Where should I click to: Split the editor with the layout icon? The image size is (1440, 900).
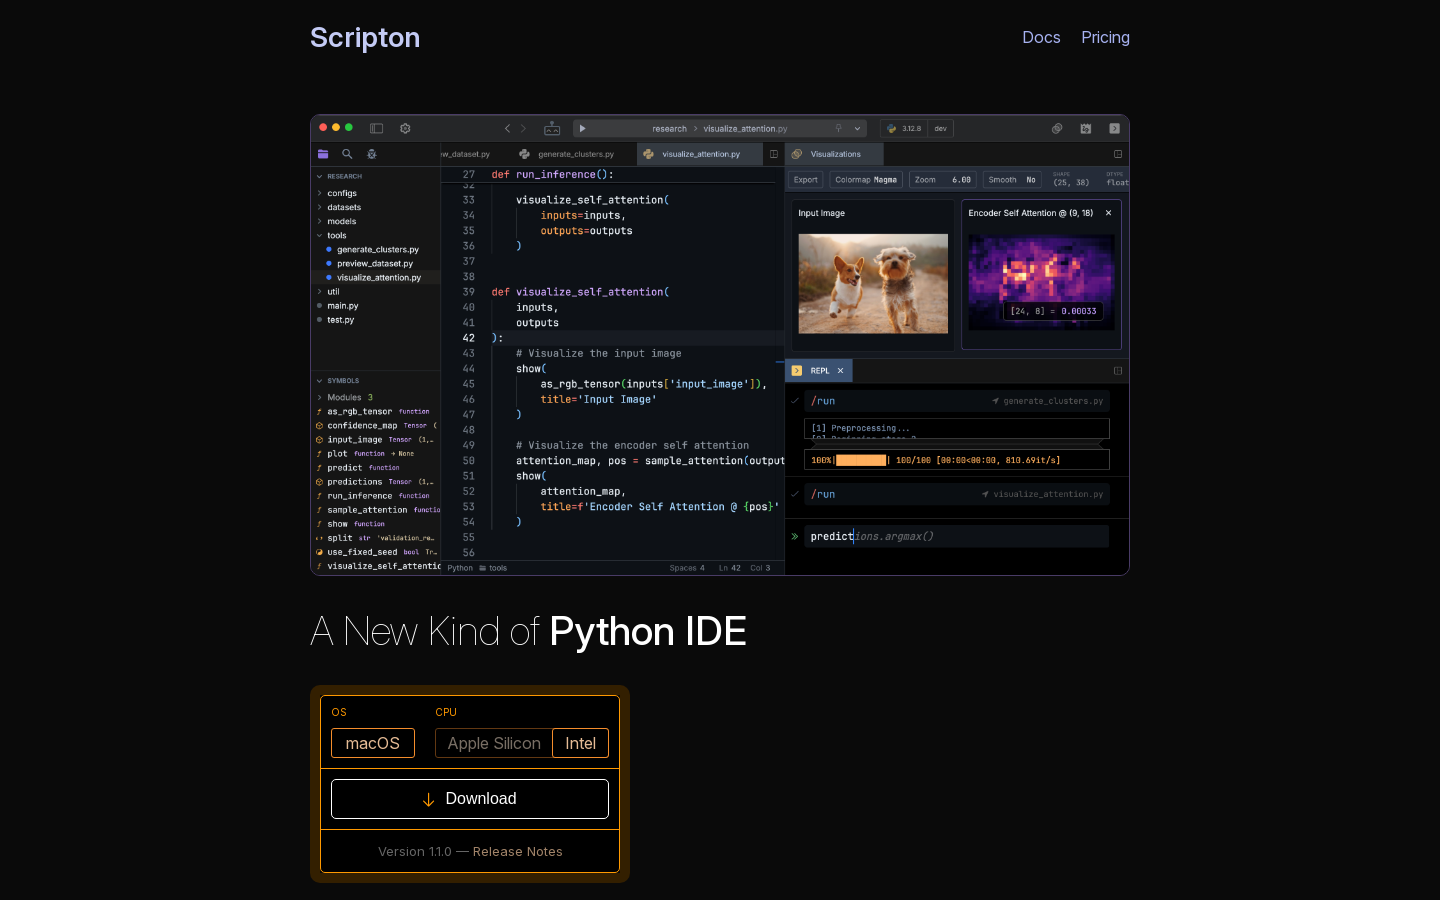point(773,154)
